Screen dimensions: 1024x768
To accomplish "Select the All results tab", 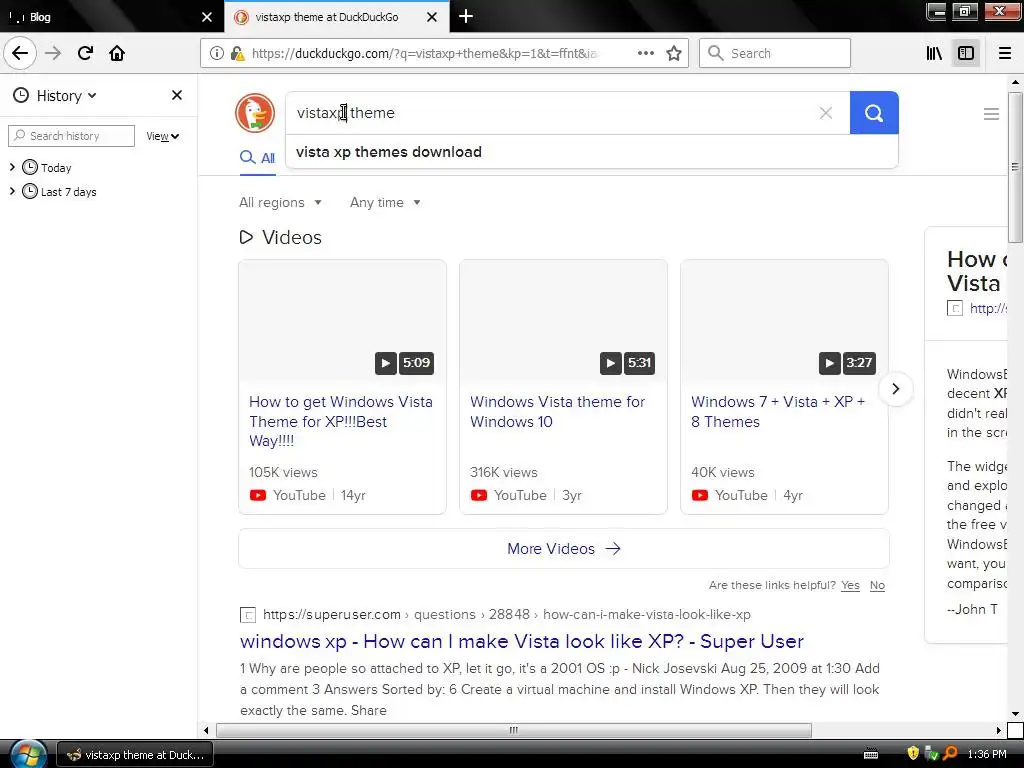I will coord(257,158).
